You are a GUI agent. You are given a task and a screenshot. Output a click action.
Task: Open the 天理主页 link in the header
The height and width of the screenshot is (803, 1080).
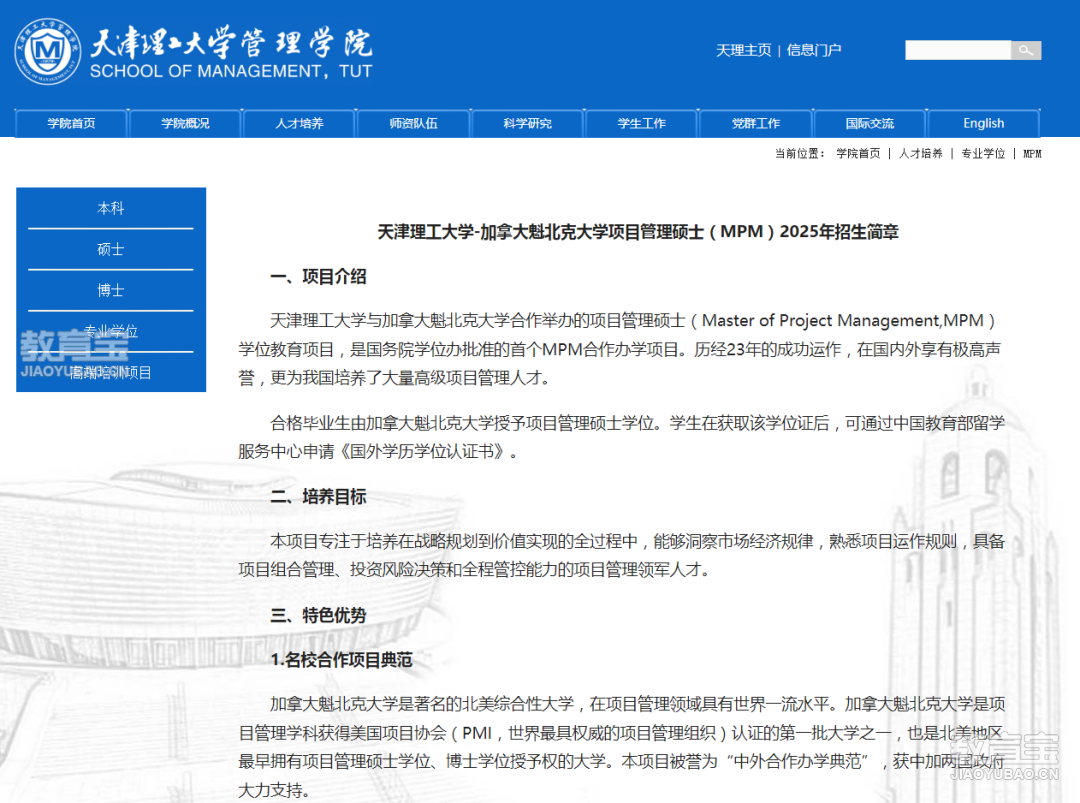point(743,50)
